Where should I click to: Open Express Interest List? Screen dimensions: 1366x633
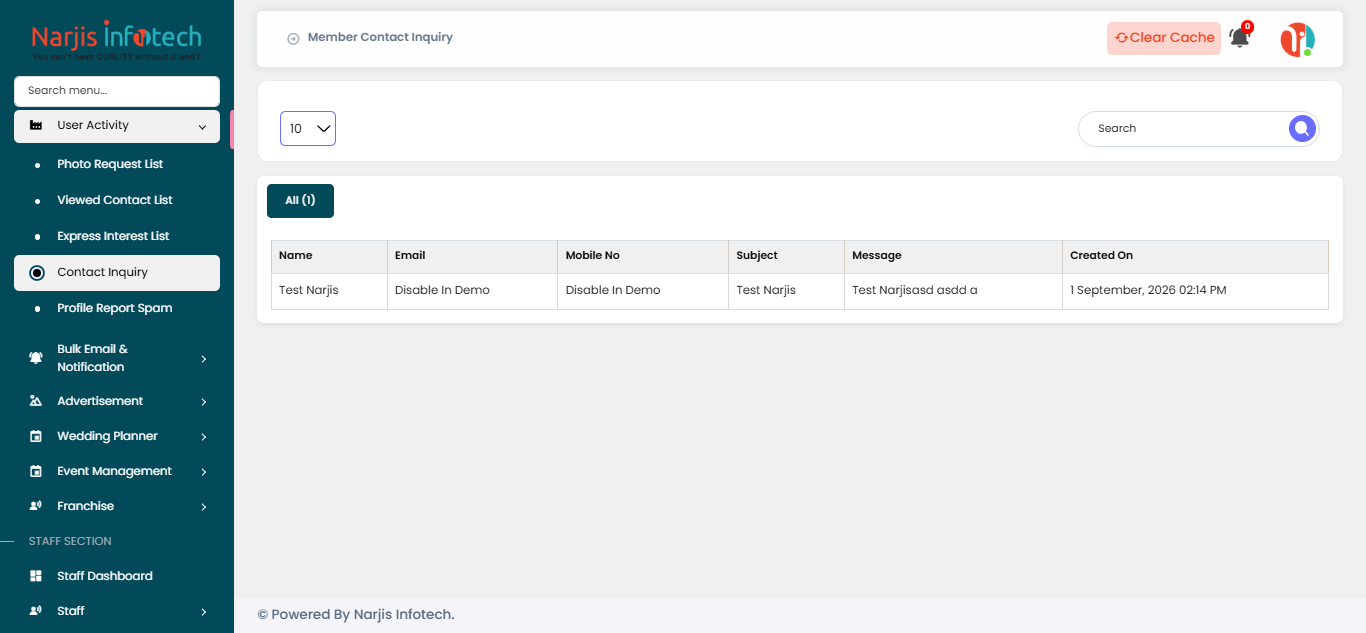[x=113, y=236]
